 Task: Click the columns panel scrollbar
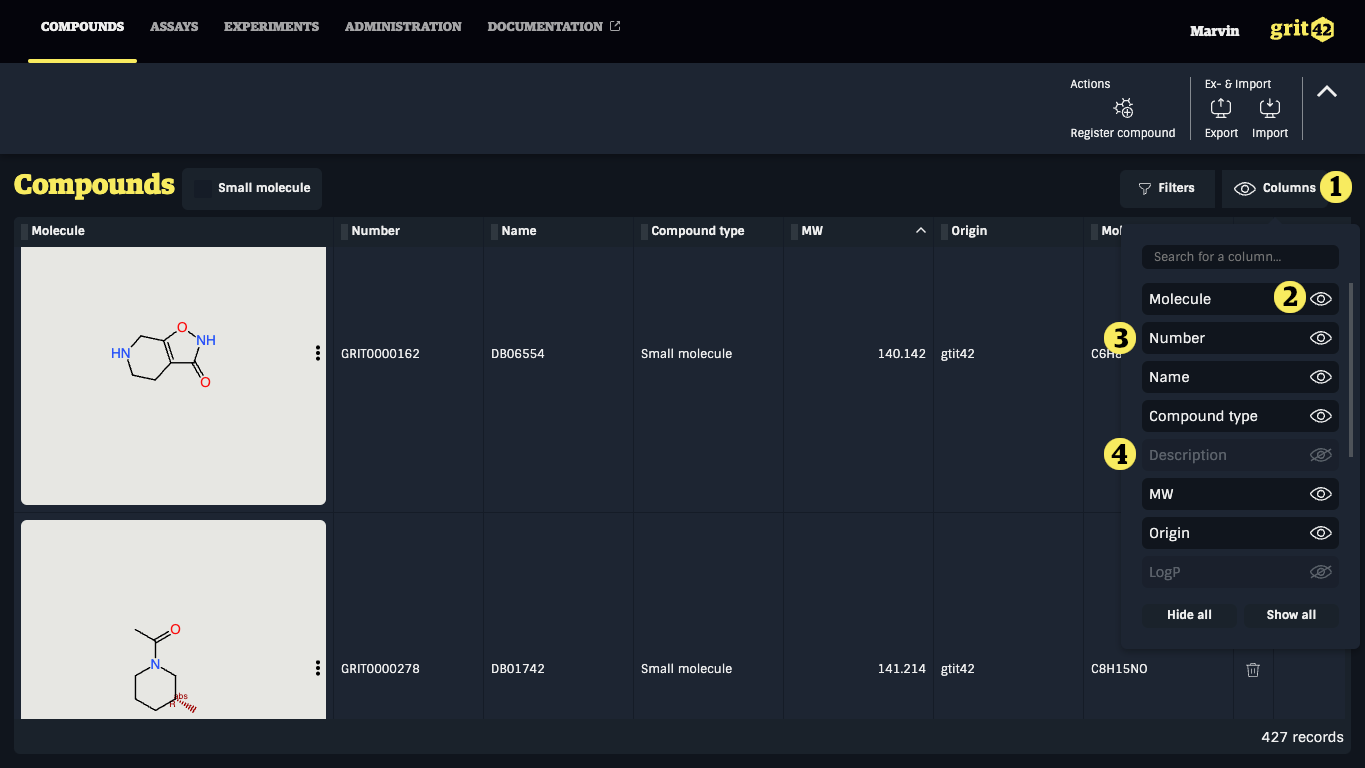pyautogui.click(x=1351, y=370)
